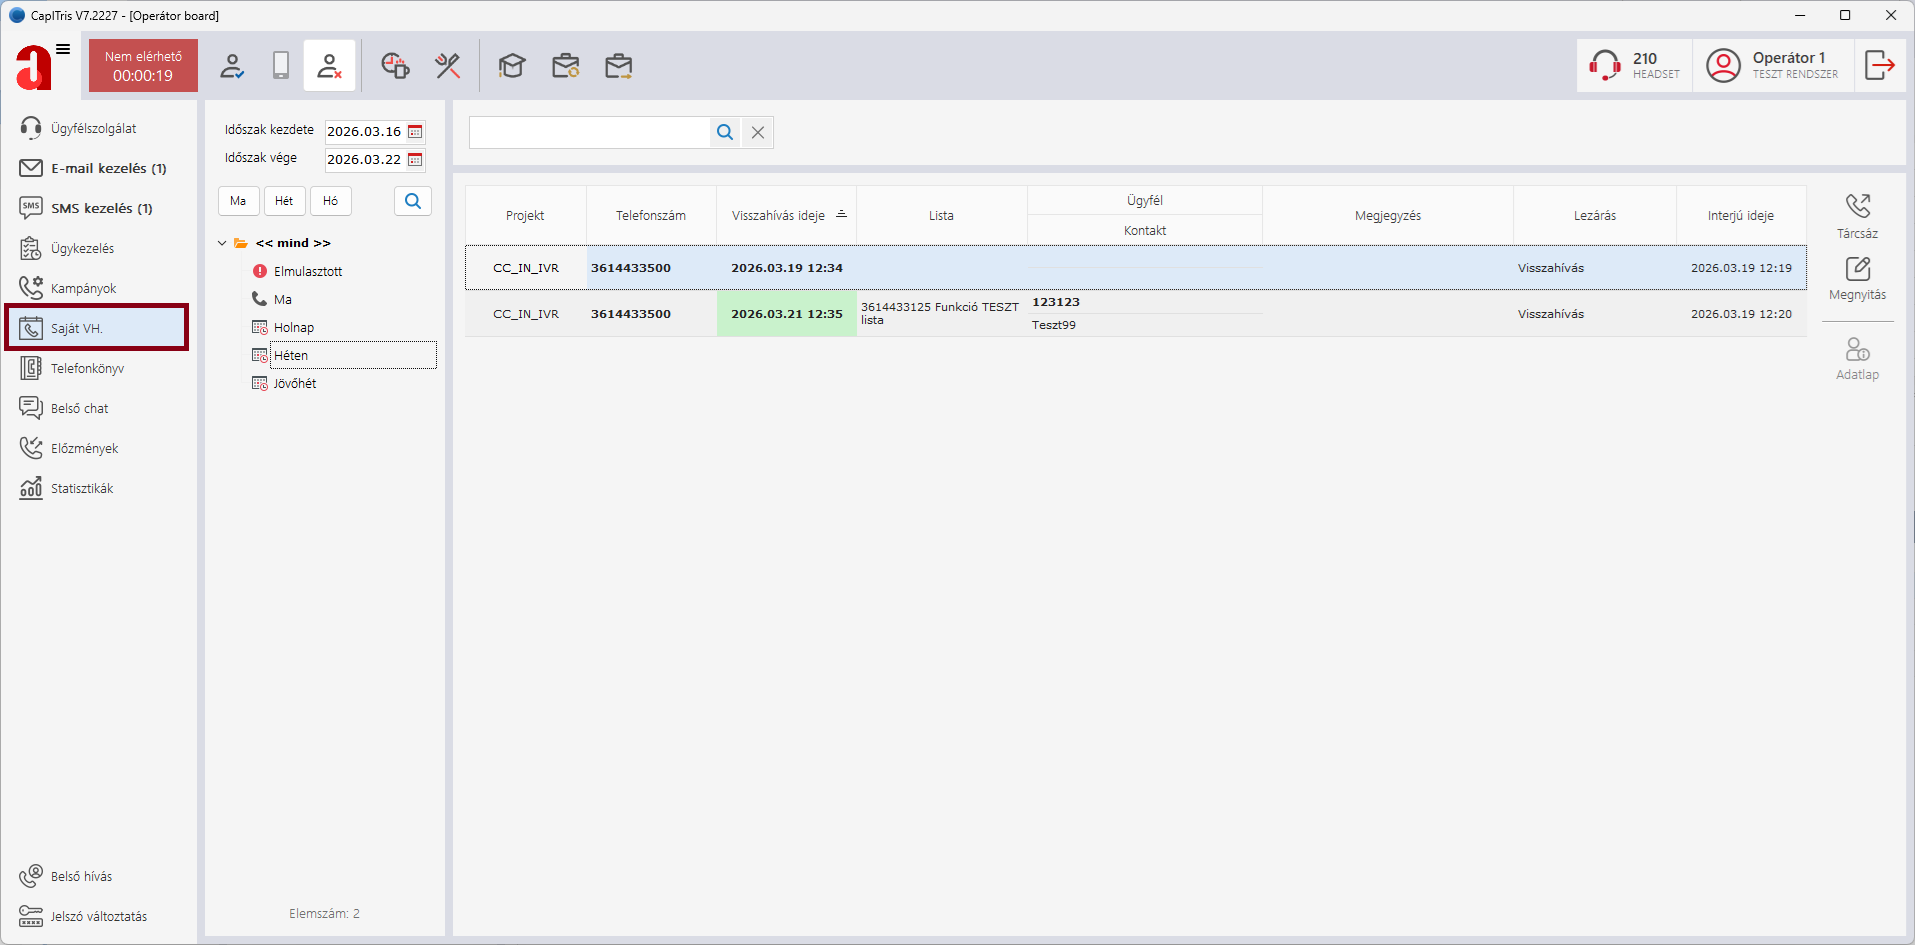1915x945 pixels.
Task: Open callback with Megnyitás icon
Action: click(1857, 270)
